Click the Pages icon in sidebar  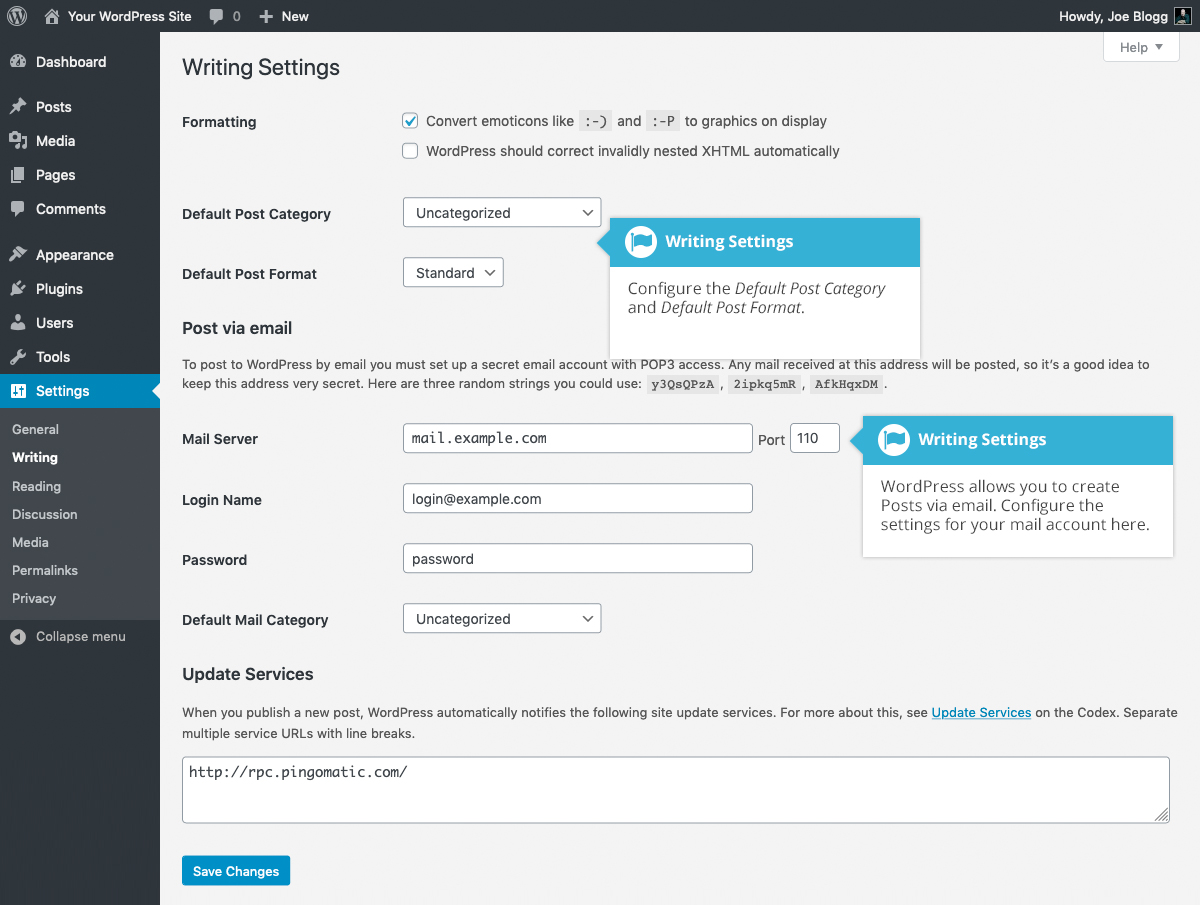point(18,175)
